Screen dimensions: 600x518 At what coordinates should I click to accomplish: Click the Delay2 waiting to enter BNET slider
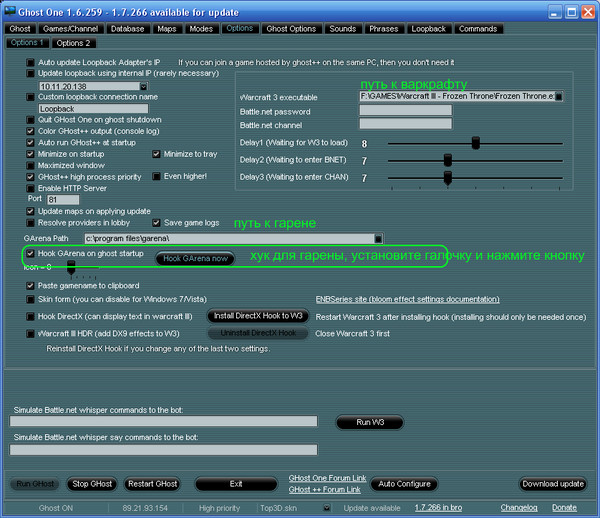[x=448, y=161]
